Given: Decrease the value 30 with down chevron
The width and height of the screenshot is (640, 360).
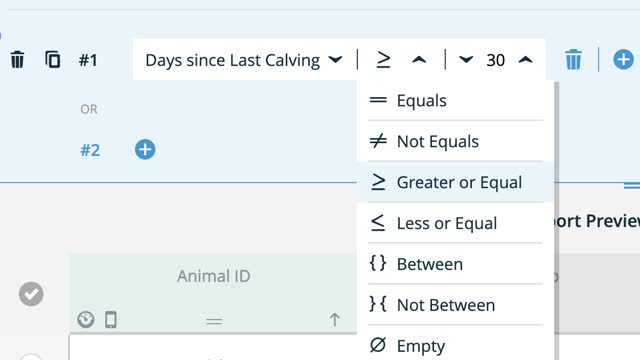Looking at the screenshot, I should click(466, 60).
